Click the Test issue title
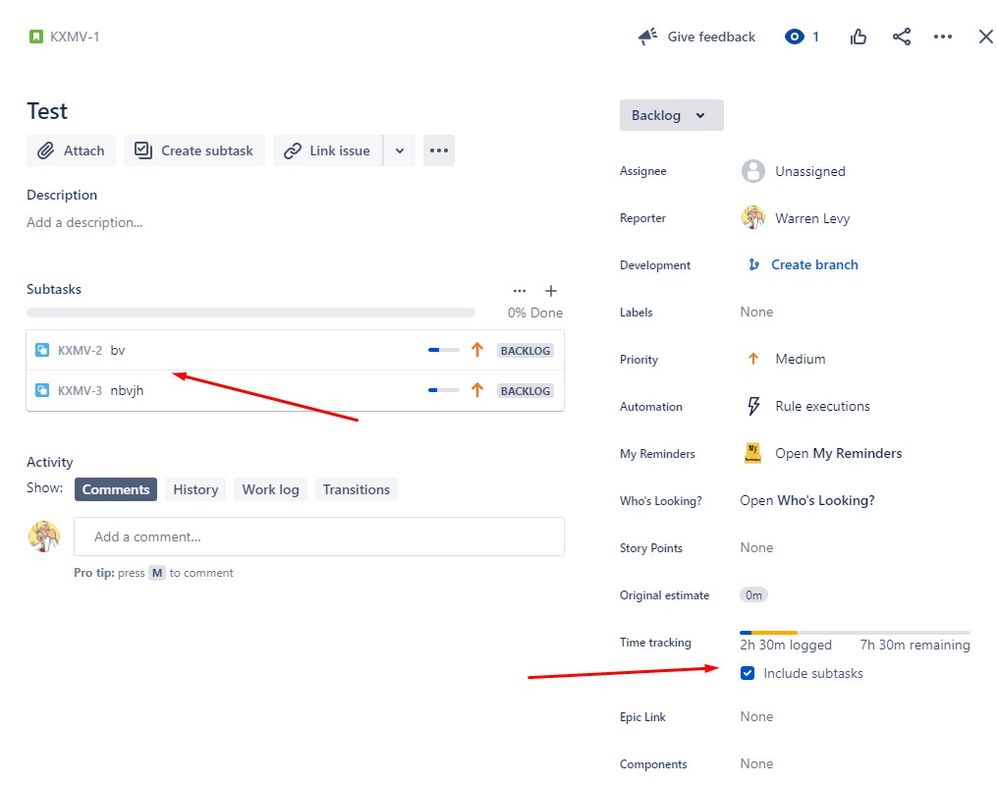Image resolution: width=998 pixels, height=796 pixels. (47, 111)
